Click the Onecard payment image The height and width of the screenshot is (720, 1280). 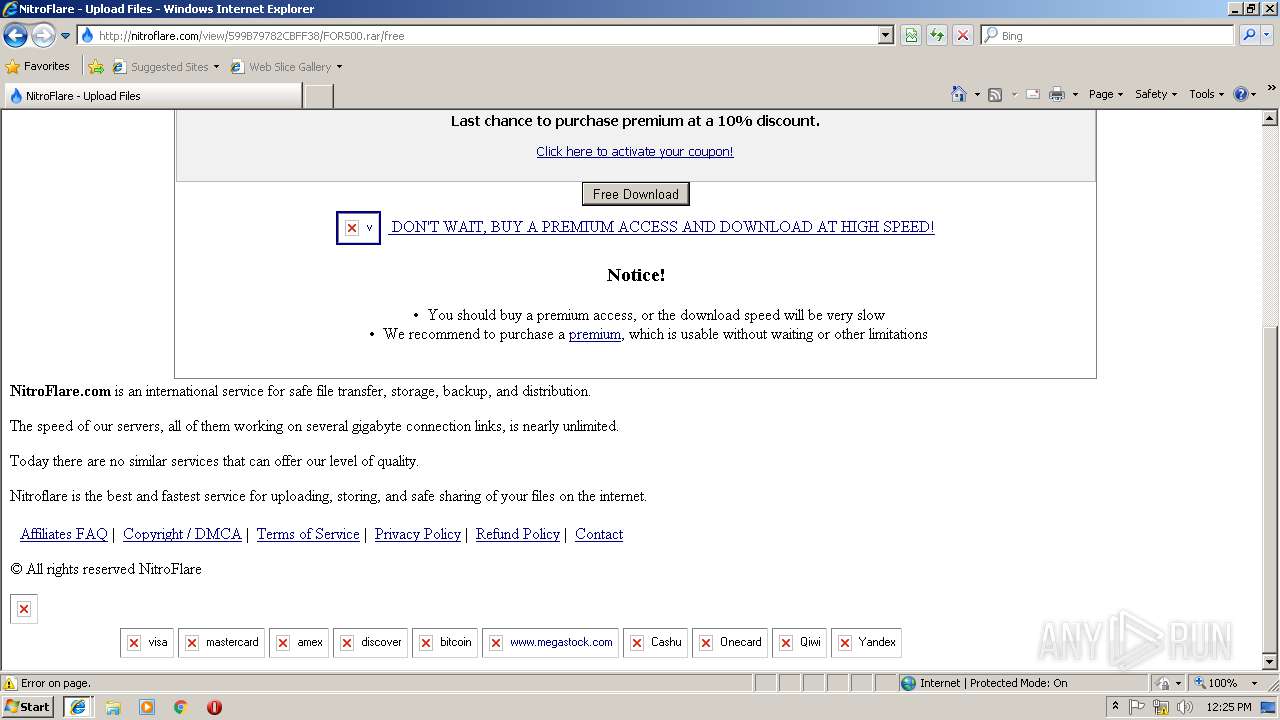tap(730, 643)
